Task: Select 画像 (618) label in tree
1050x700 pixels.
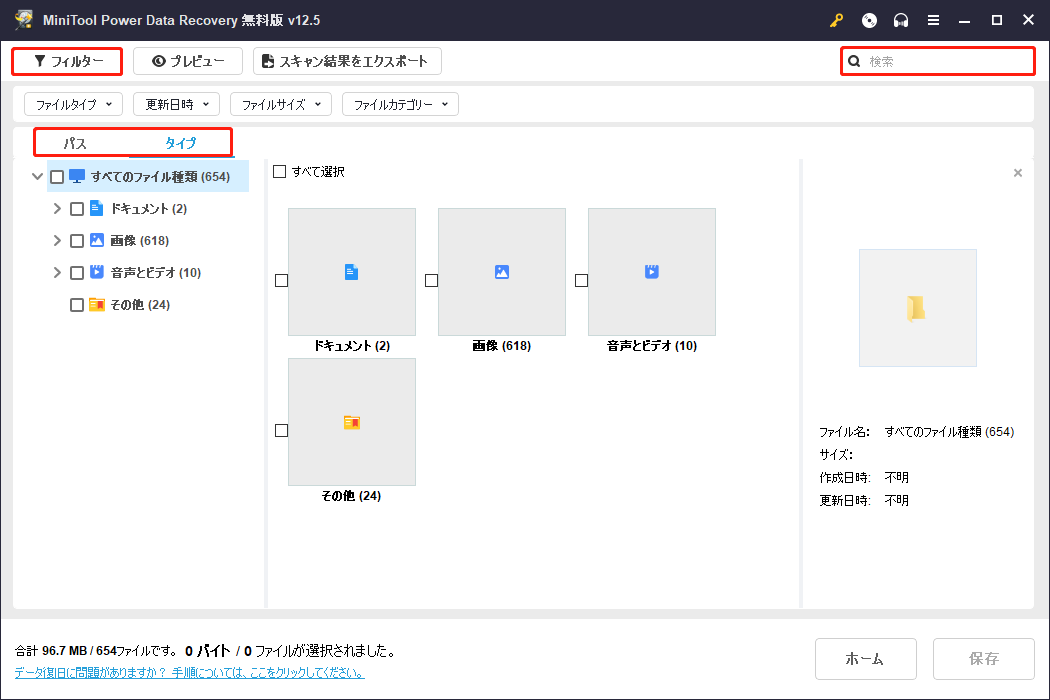Action: point(139,240)
